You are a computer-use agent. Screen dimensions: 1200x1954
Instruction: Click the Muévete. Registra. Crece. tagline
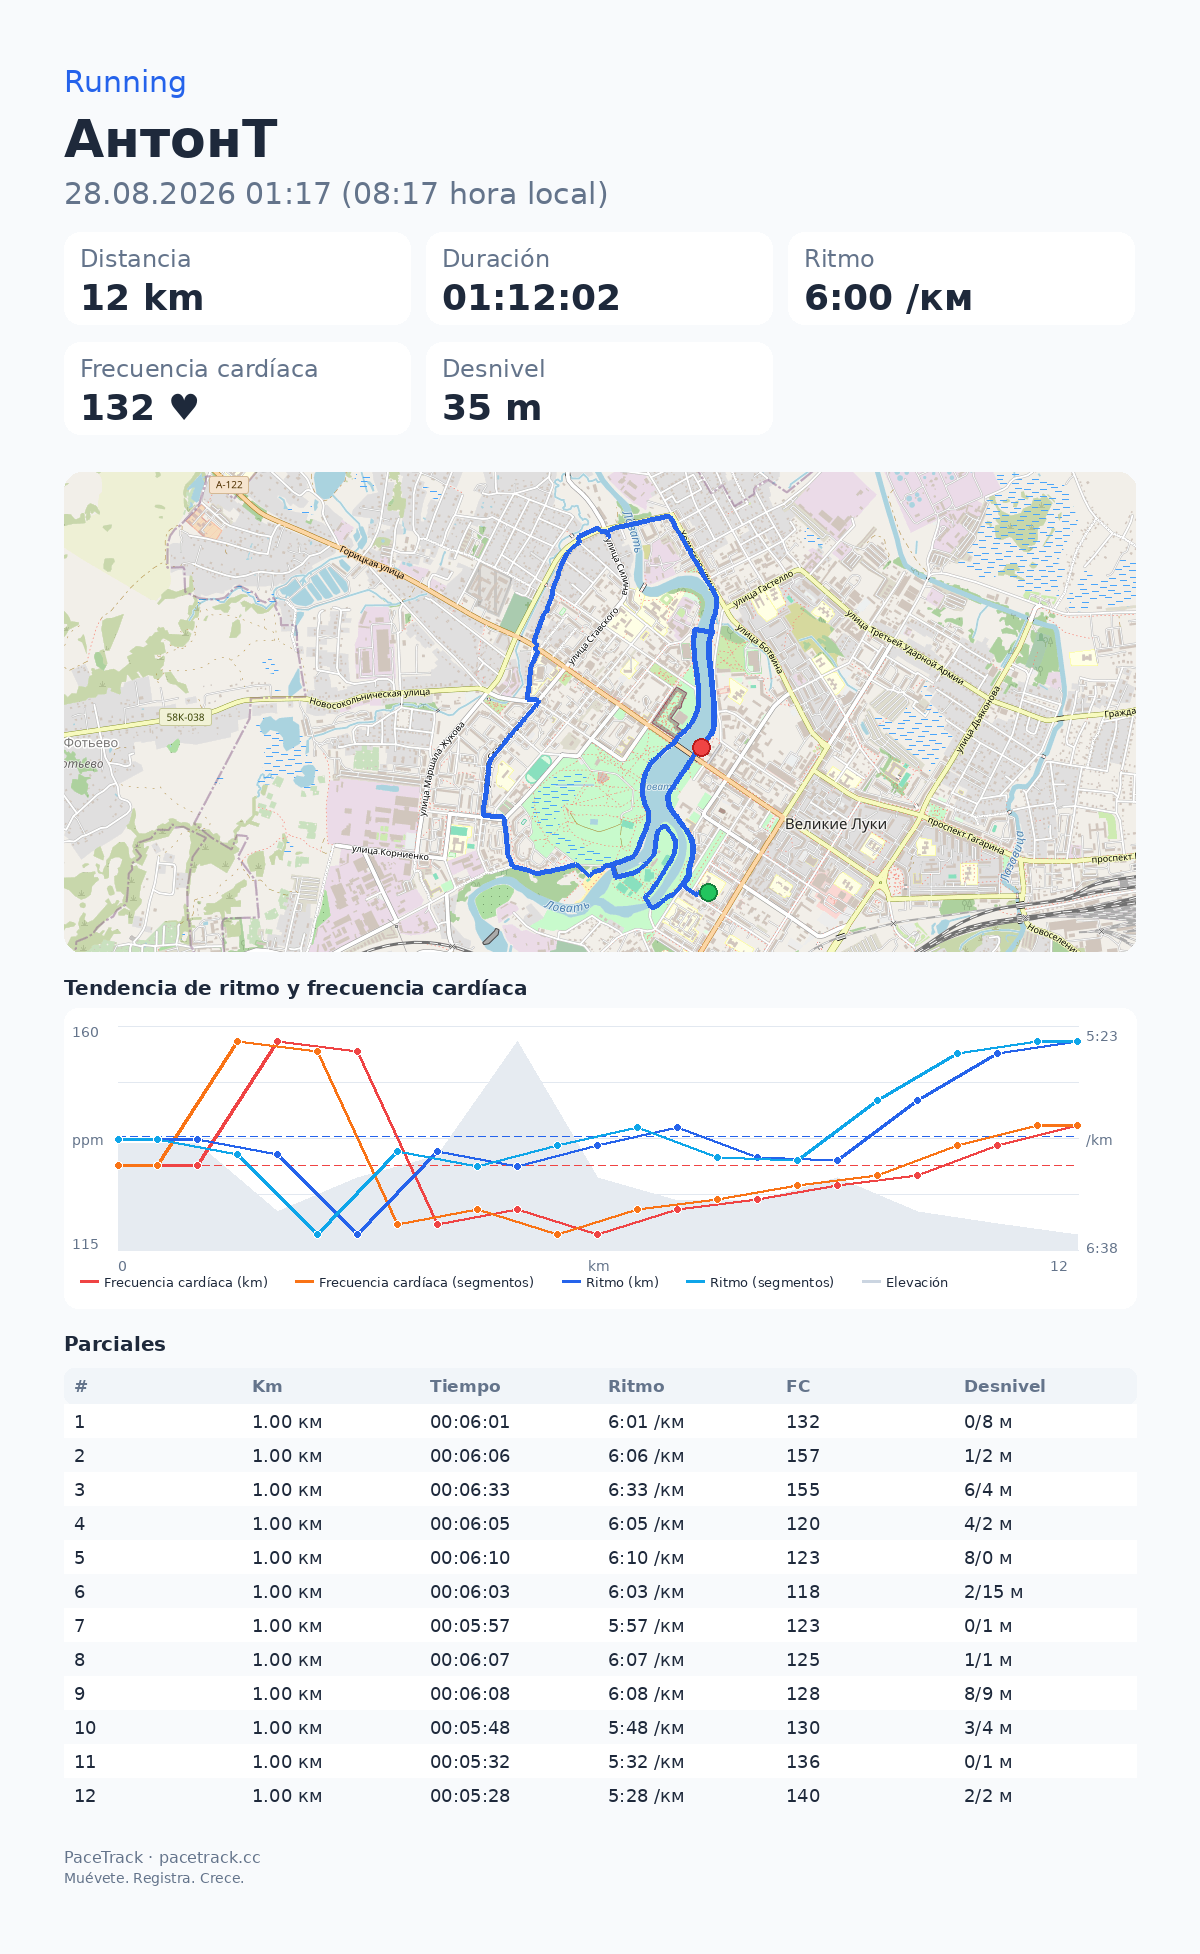coord(154,1878)
